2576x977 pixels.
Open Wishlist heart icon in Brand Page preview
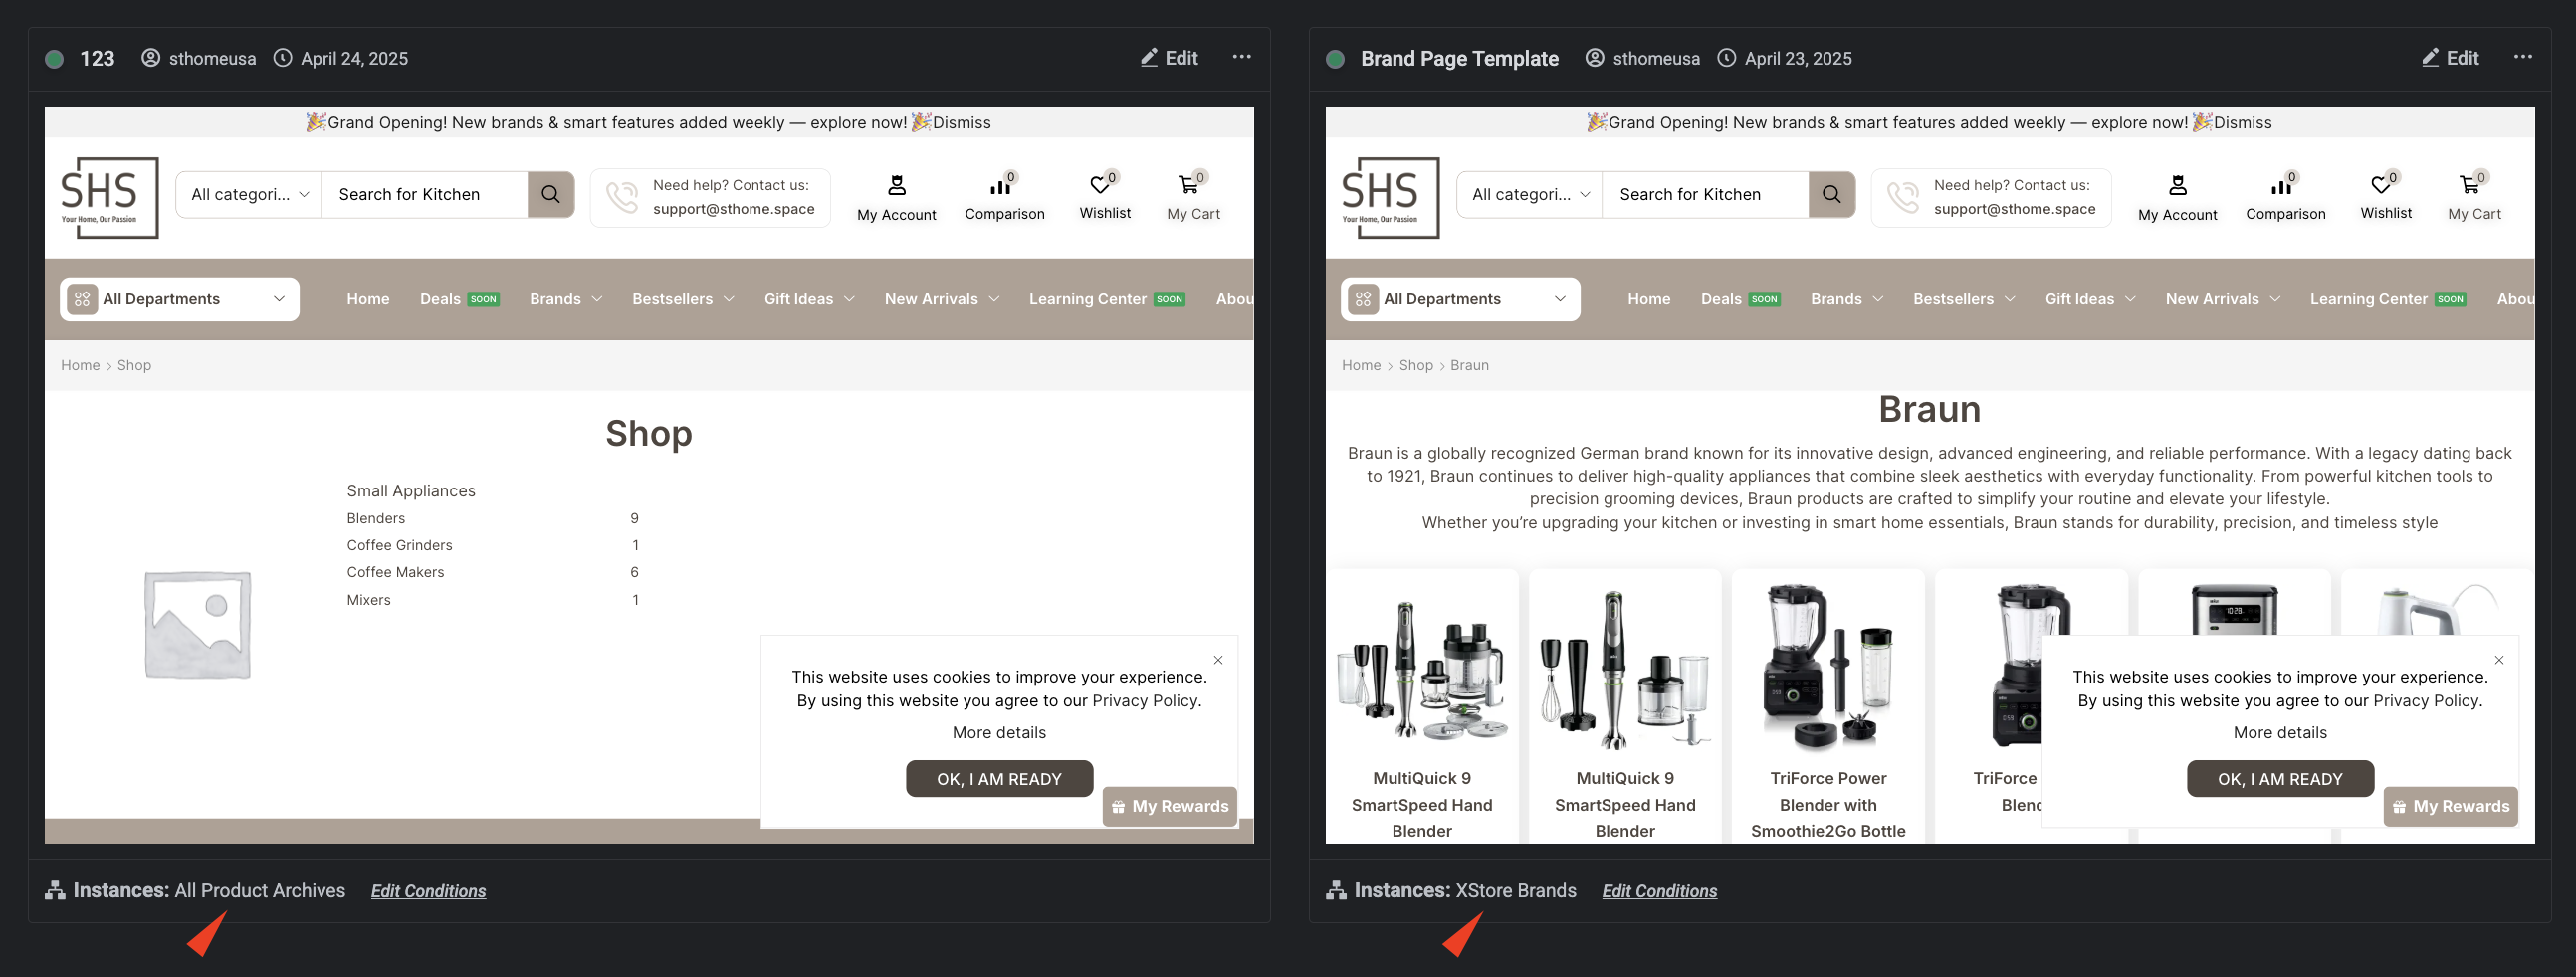point(2381,185)
